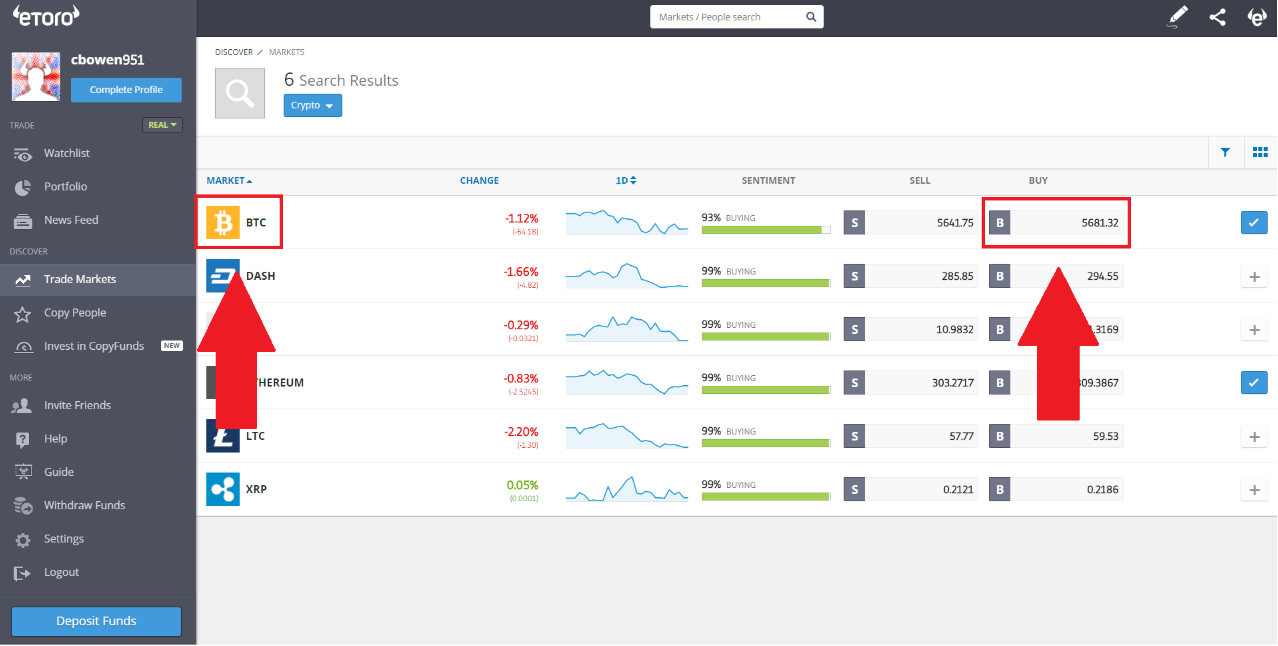
Task: Add XRP to watchlist plus button
Action: pos(1254,489)
